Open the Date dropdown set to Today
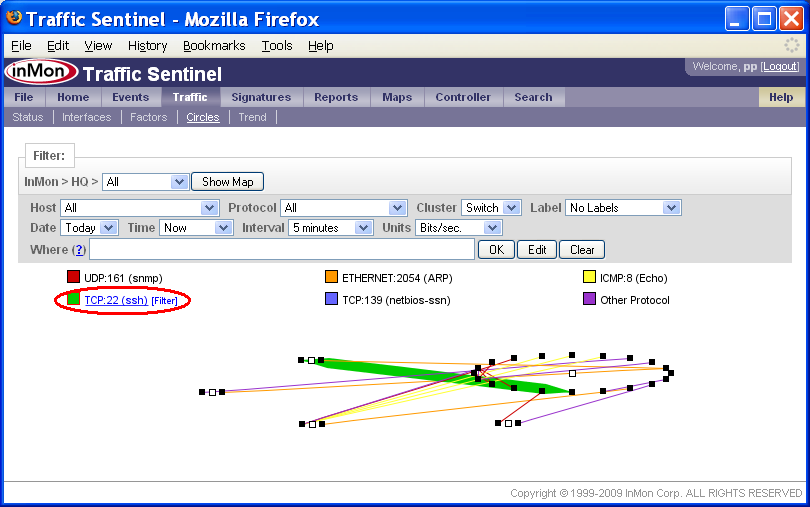Screen dimensions: 810x507 (x=89, y=228)
